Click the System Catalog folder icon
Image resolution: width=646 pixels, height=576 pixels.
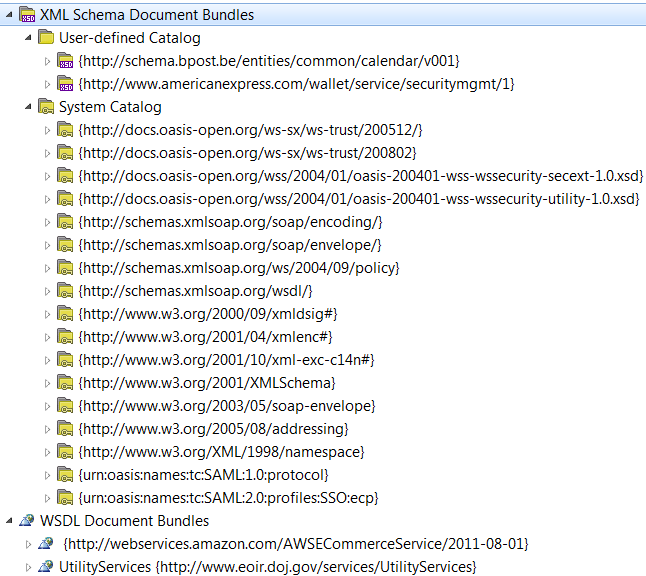46,107
